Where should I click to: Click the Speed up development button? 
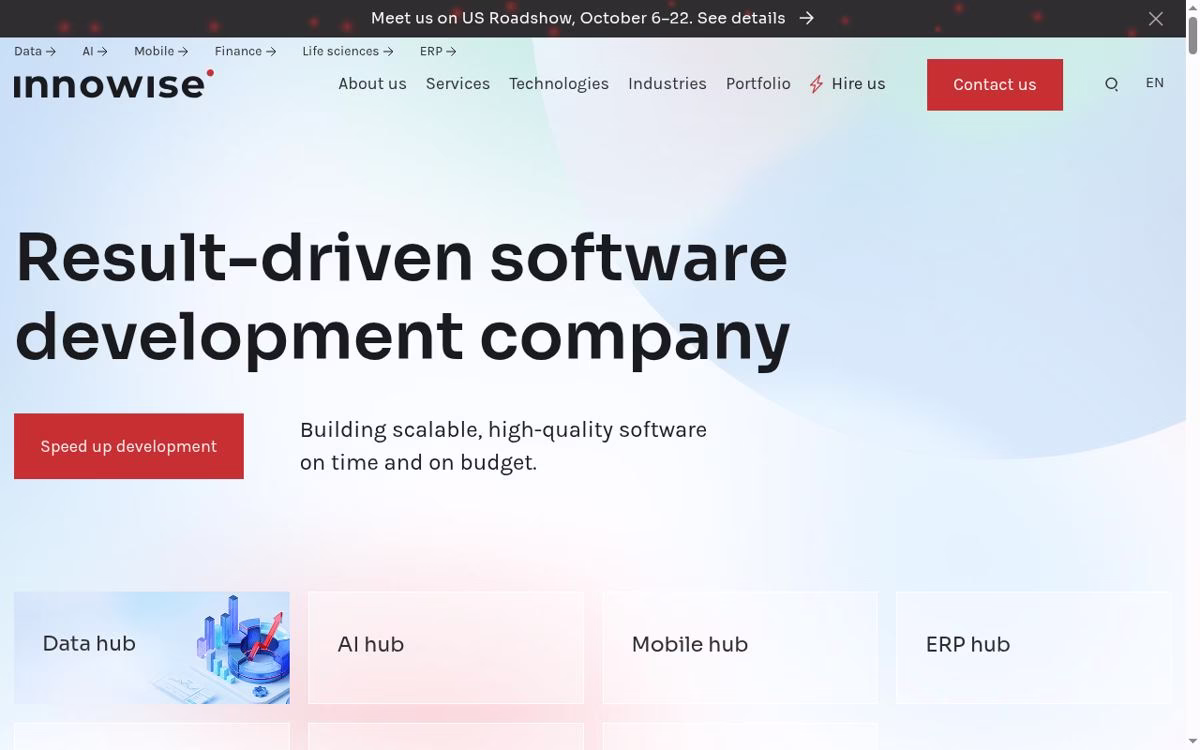pyautogui.click(x=129, y=446)
